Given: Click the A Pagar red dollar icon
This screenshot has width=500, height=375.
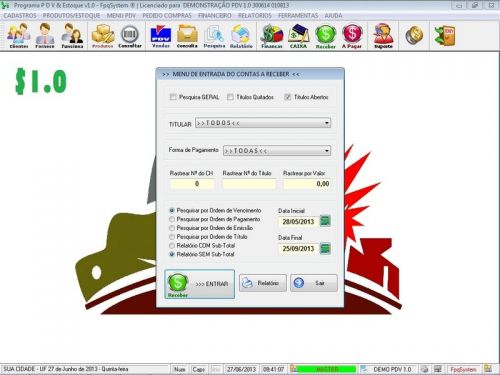Looking at the screenshot, I should 352,36.
